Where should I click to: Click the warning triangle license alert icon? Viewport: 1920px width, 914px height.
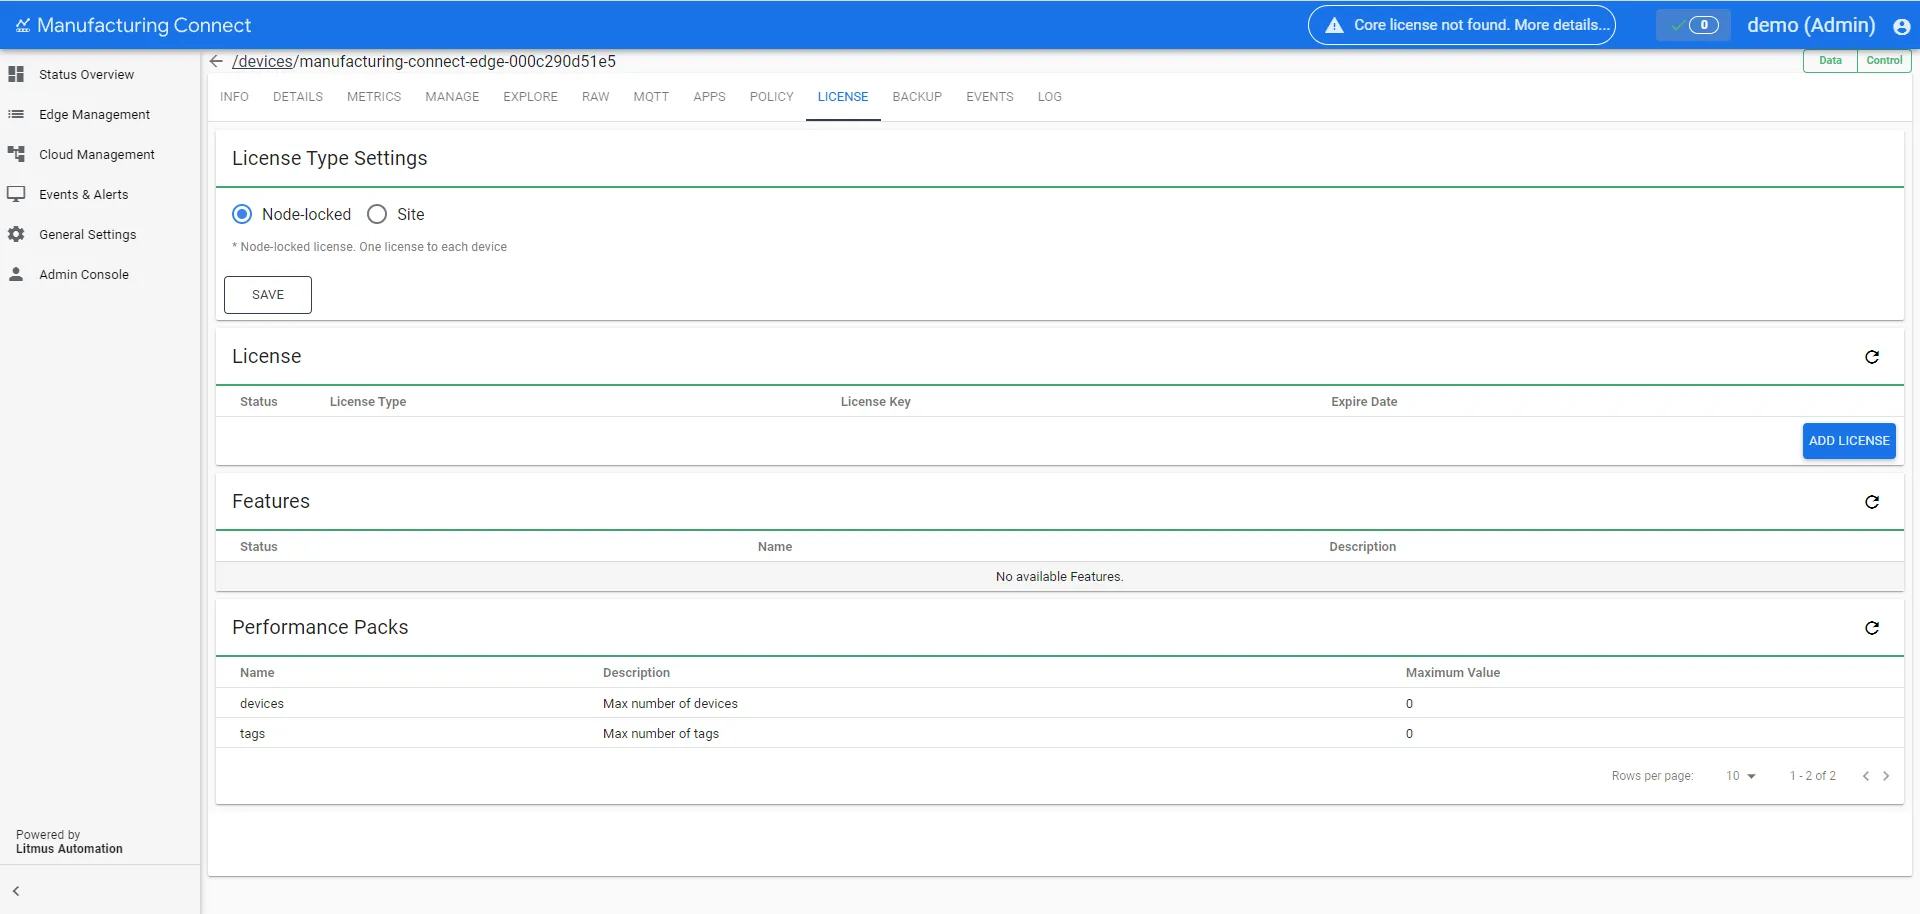[1334, 25]
